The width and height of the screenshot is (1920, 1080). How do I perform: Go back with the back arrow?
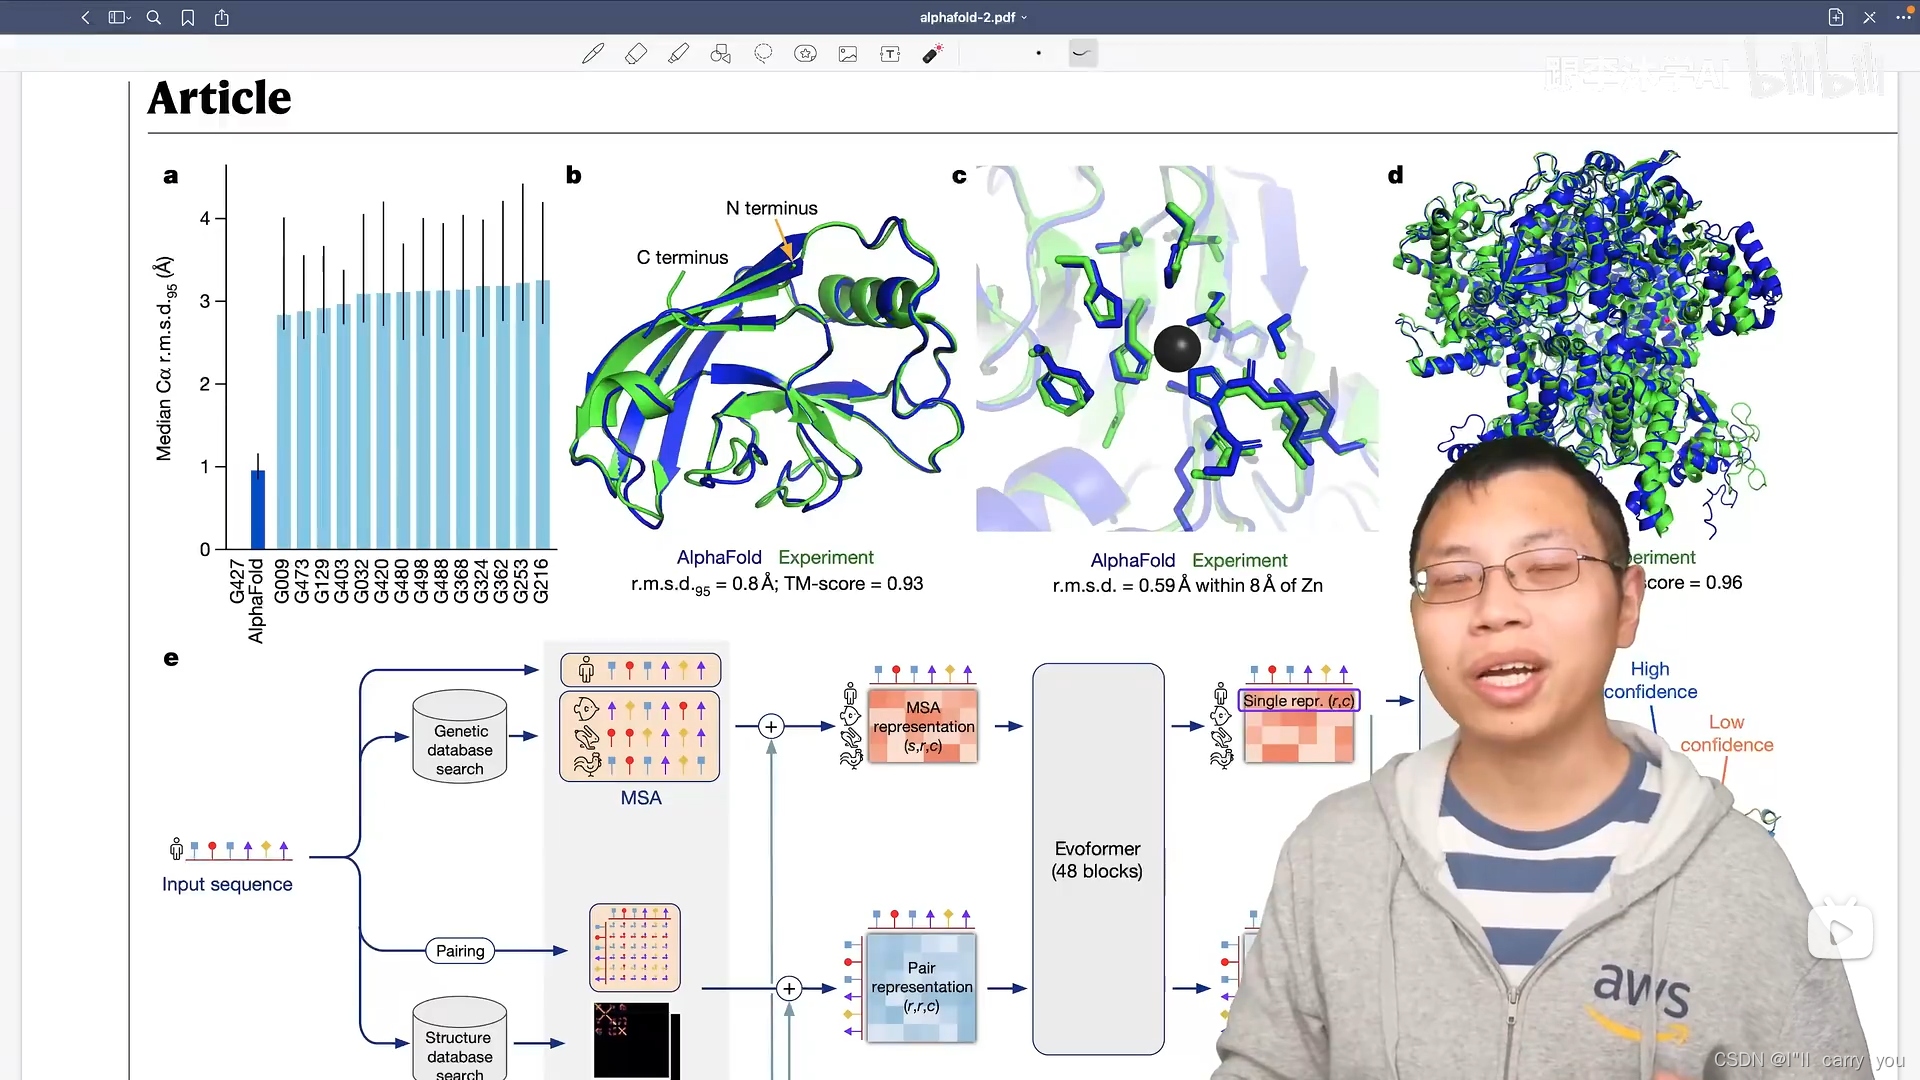click(86, 17)
